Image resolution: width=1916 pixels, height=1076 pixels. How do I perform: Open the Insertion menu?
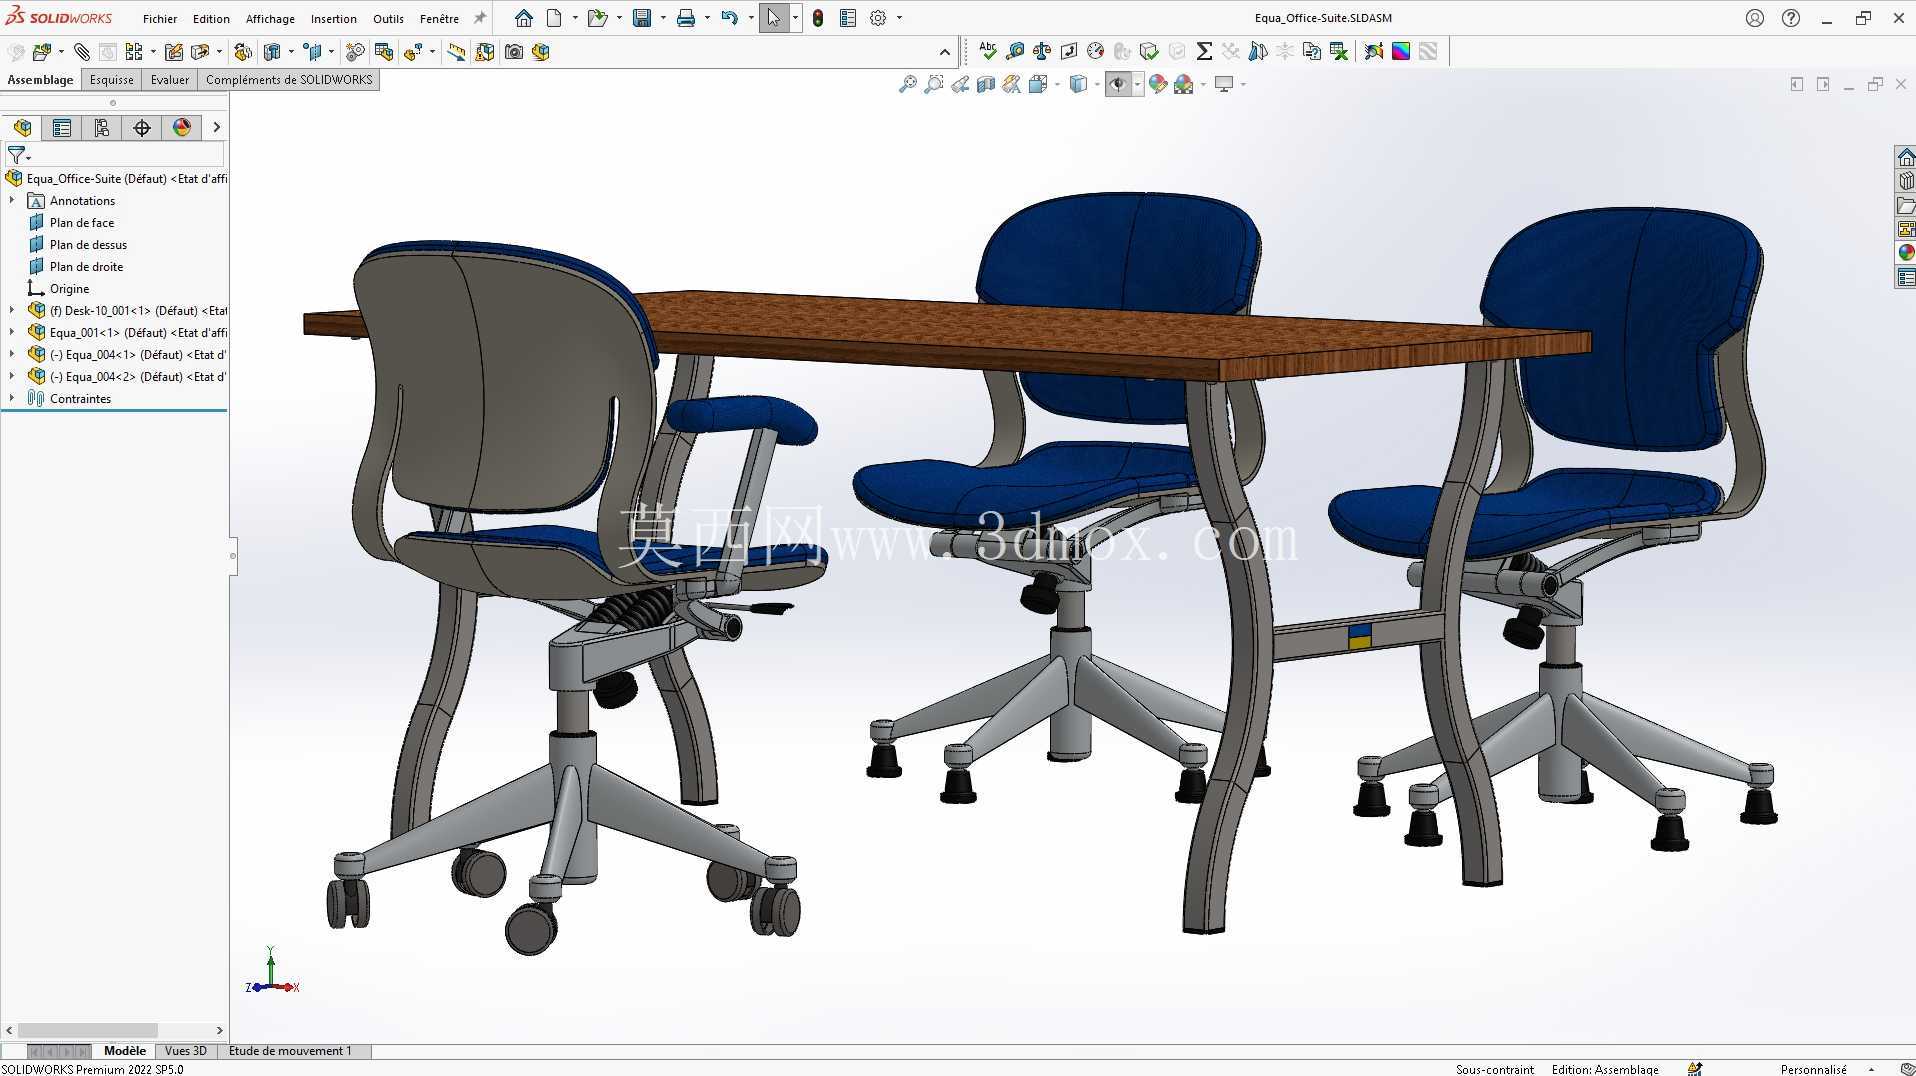(334, 19)
